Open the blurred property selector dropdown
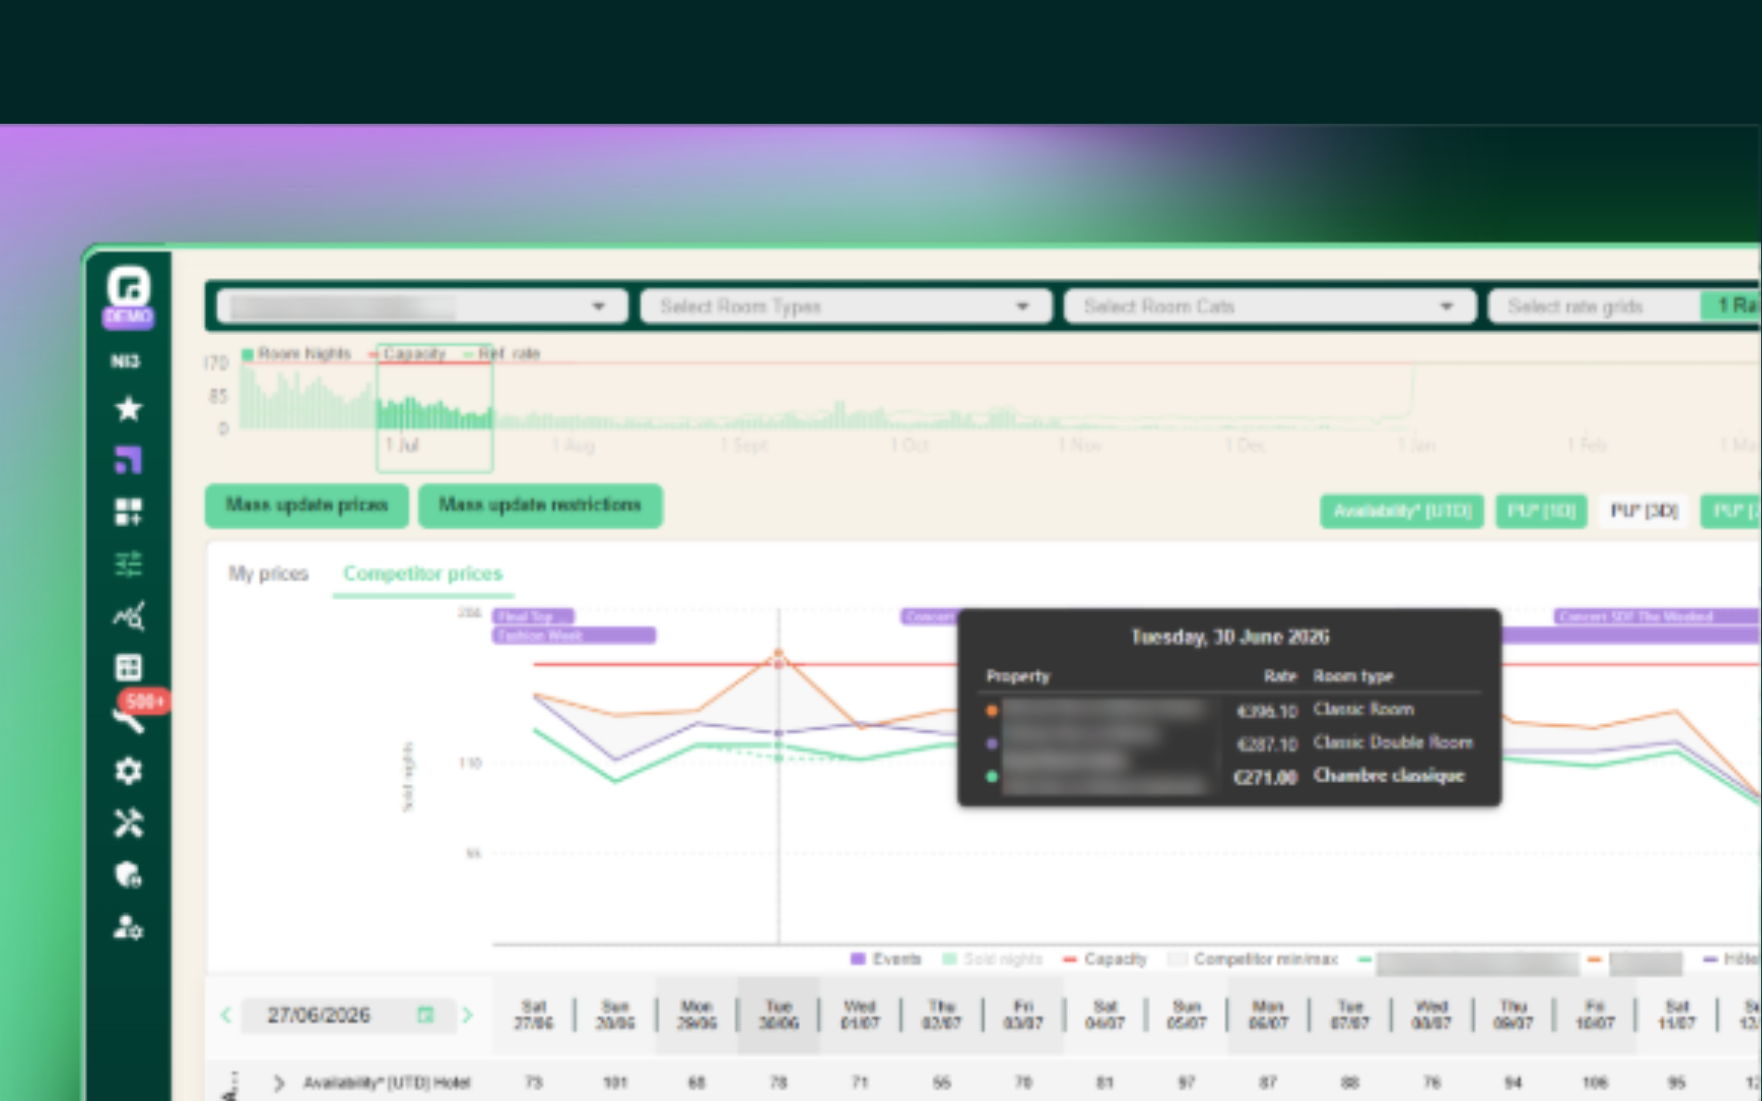This screenshot has width=1762, height=1101. (x=422, y=307)
